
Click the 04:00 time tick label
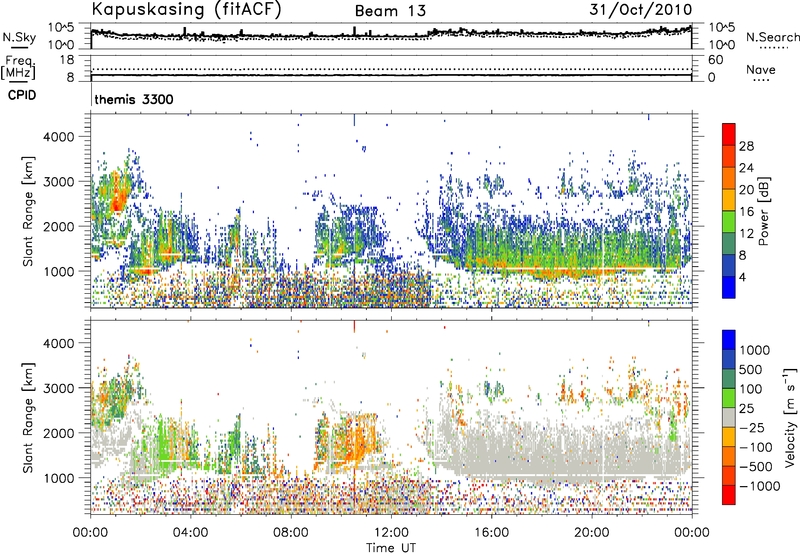(x=191, y=533)
